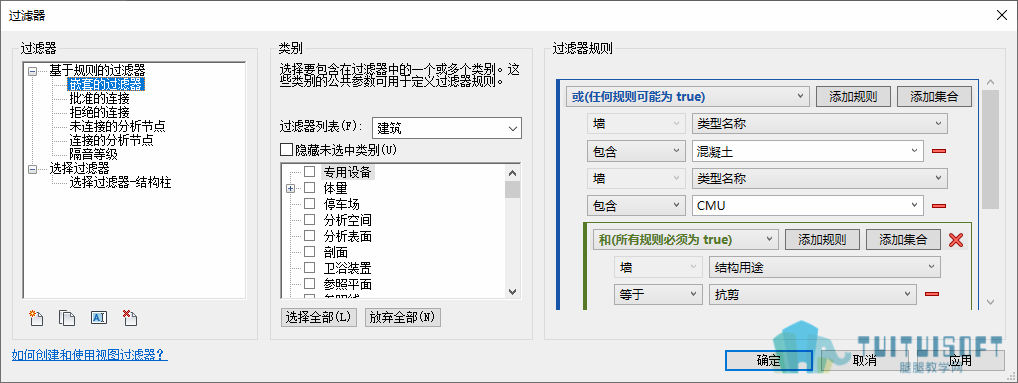Image resolution: width=1018 pixels, height=383 pixels.
Task: Click 添加规则 in the AND set
Action: 822,240
